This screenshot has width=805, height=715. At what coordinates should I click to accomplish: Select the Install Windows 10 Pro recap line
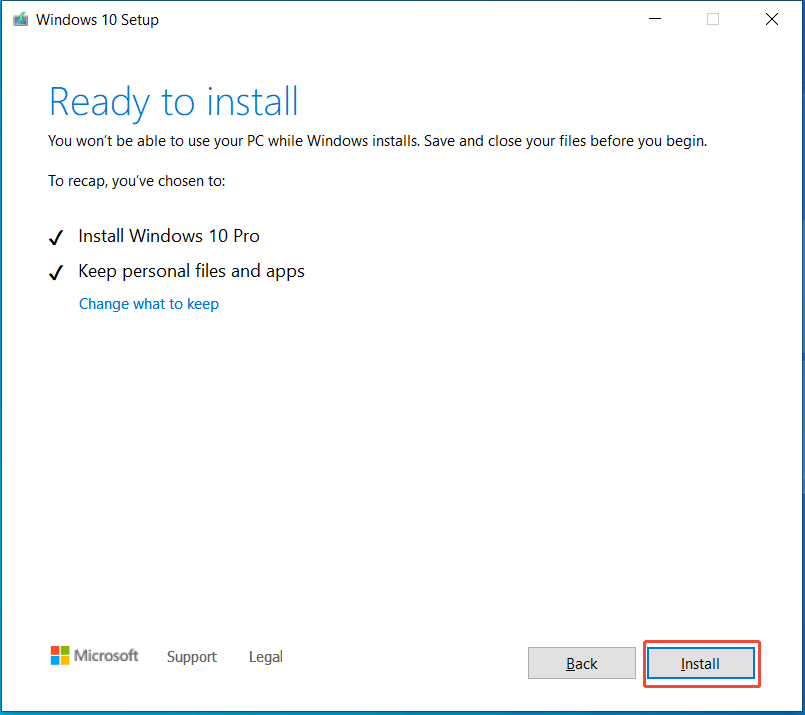click(168, 236)
